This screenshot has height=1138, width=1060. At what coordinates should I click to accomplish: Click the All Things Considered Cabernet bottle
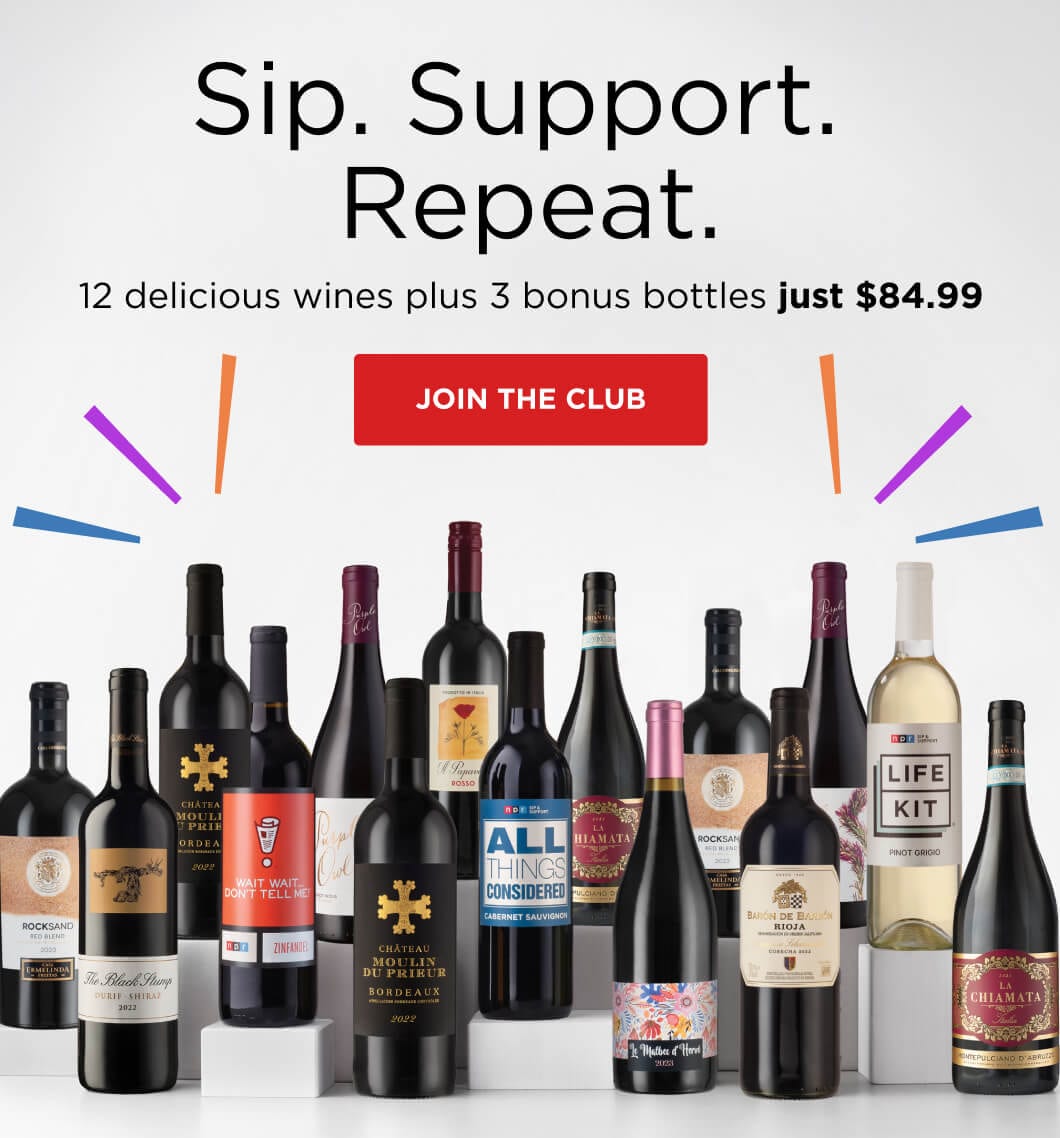525,827
